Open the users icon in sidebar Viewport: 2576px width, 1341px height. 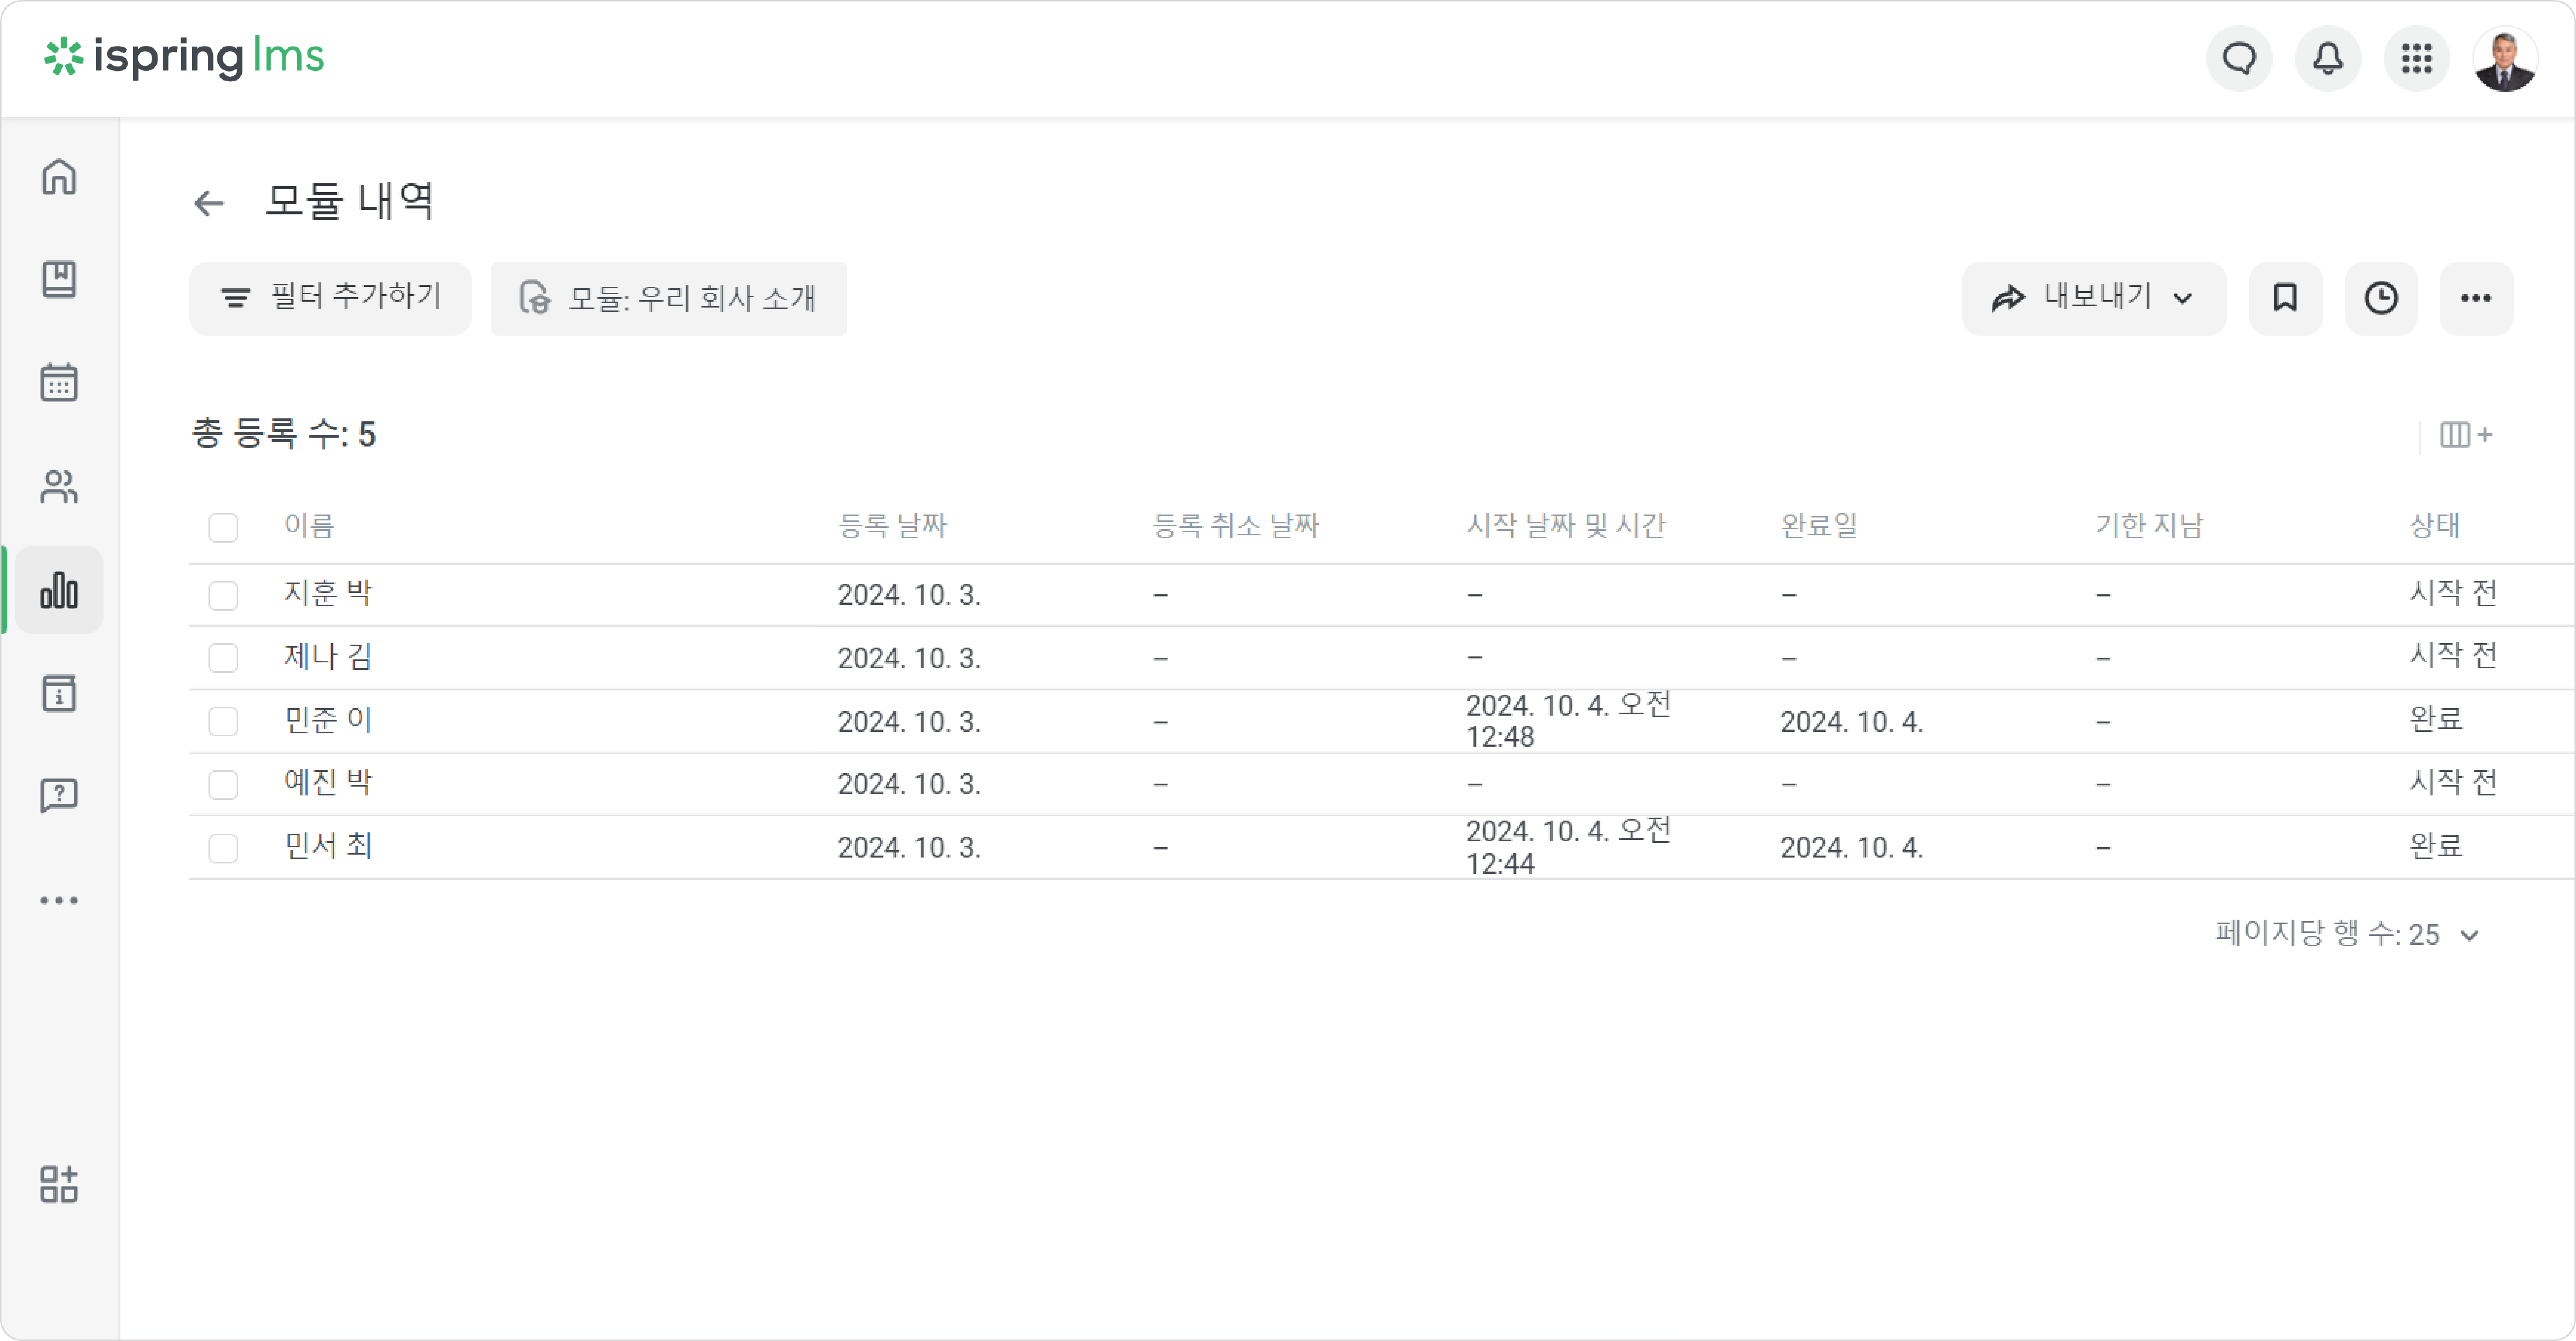point(59,487)
